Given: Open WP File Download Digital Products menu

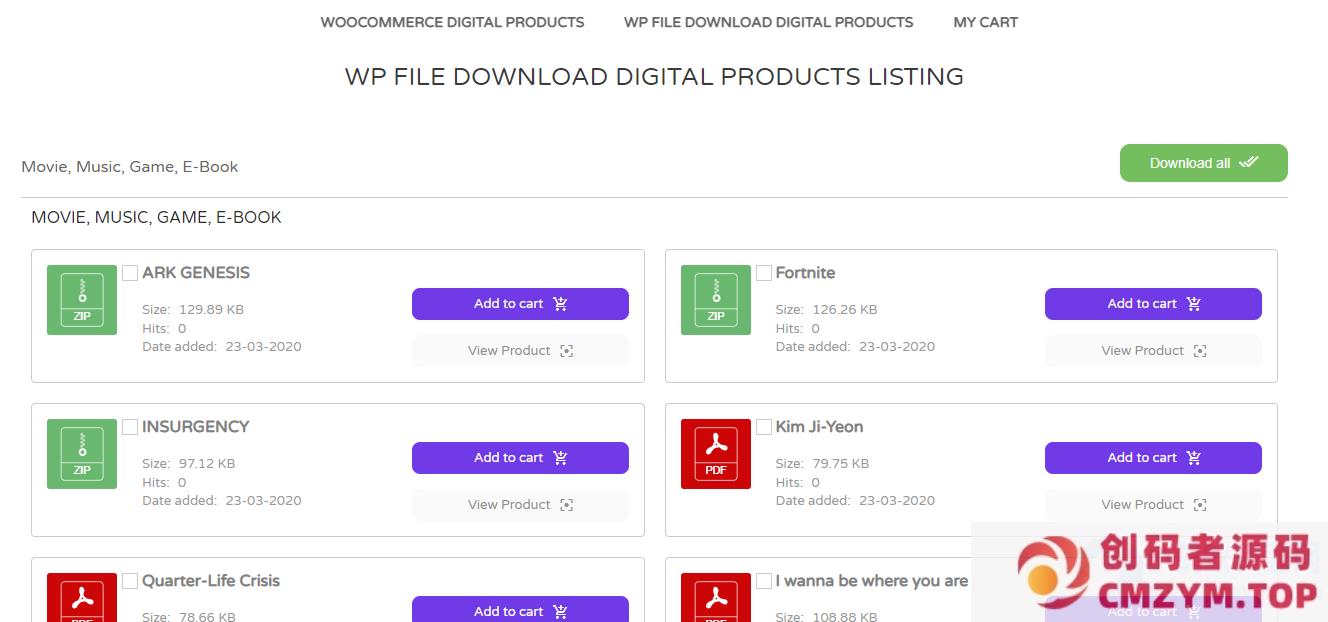Looking at the screenshot, I should [768, 22].
